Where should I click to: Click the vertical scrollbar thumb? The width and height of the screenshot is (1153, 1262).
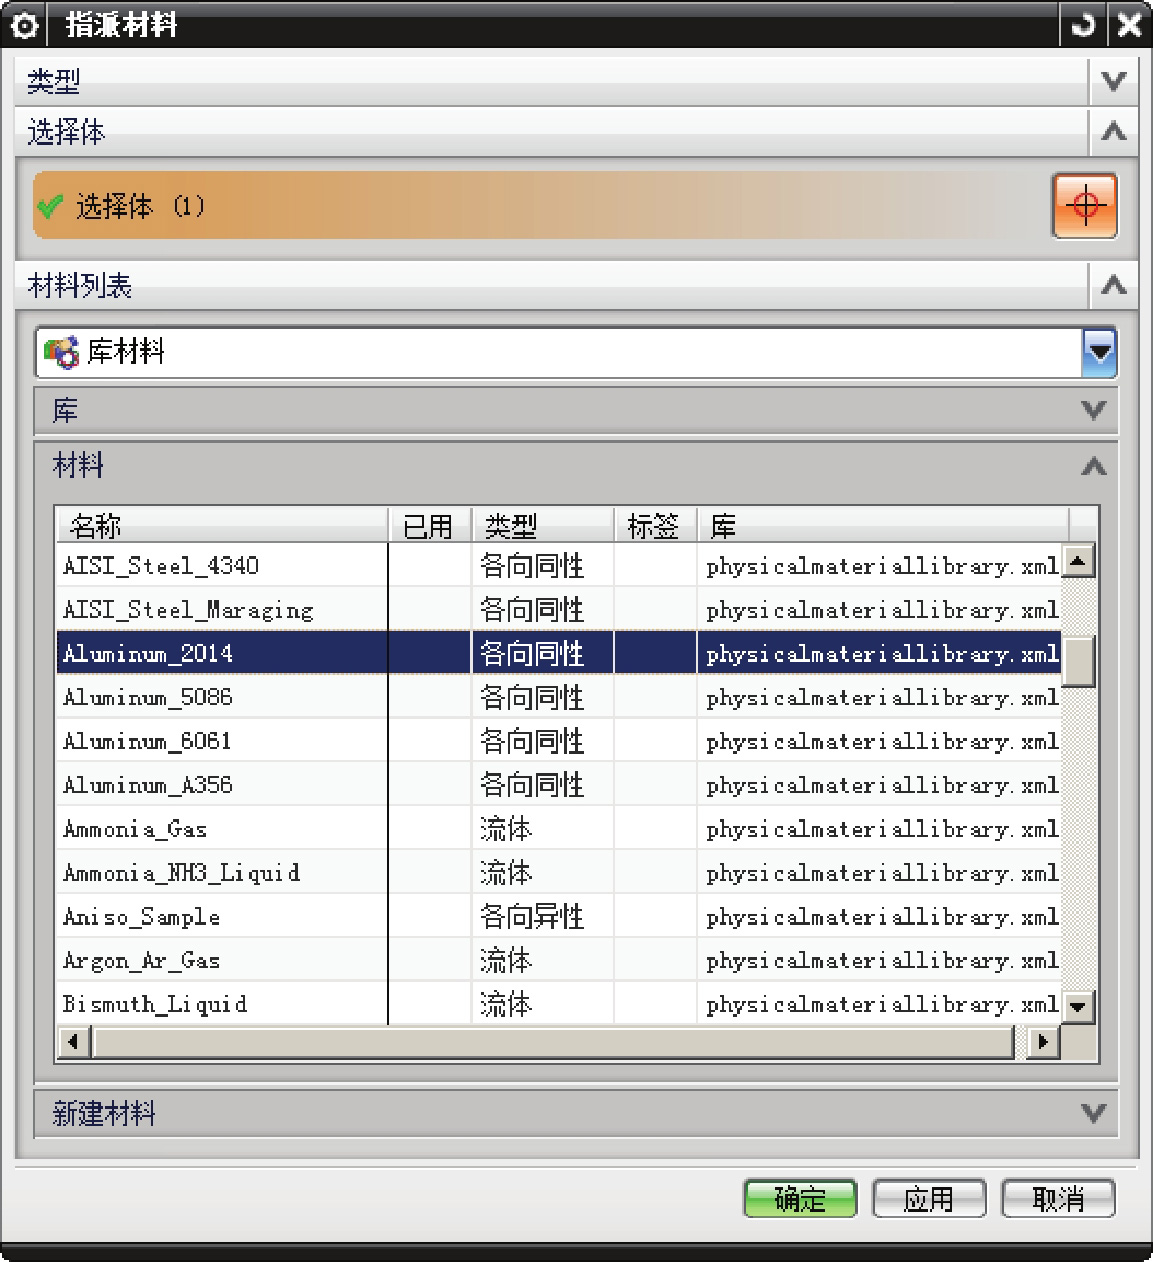(x=1078, y=662)
